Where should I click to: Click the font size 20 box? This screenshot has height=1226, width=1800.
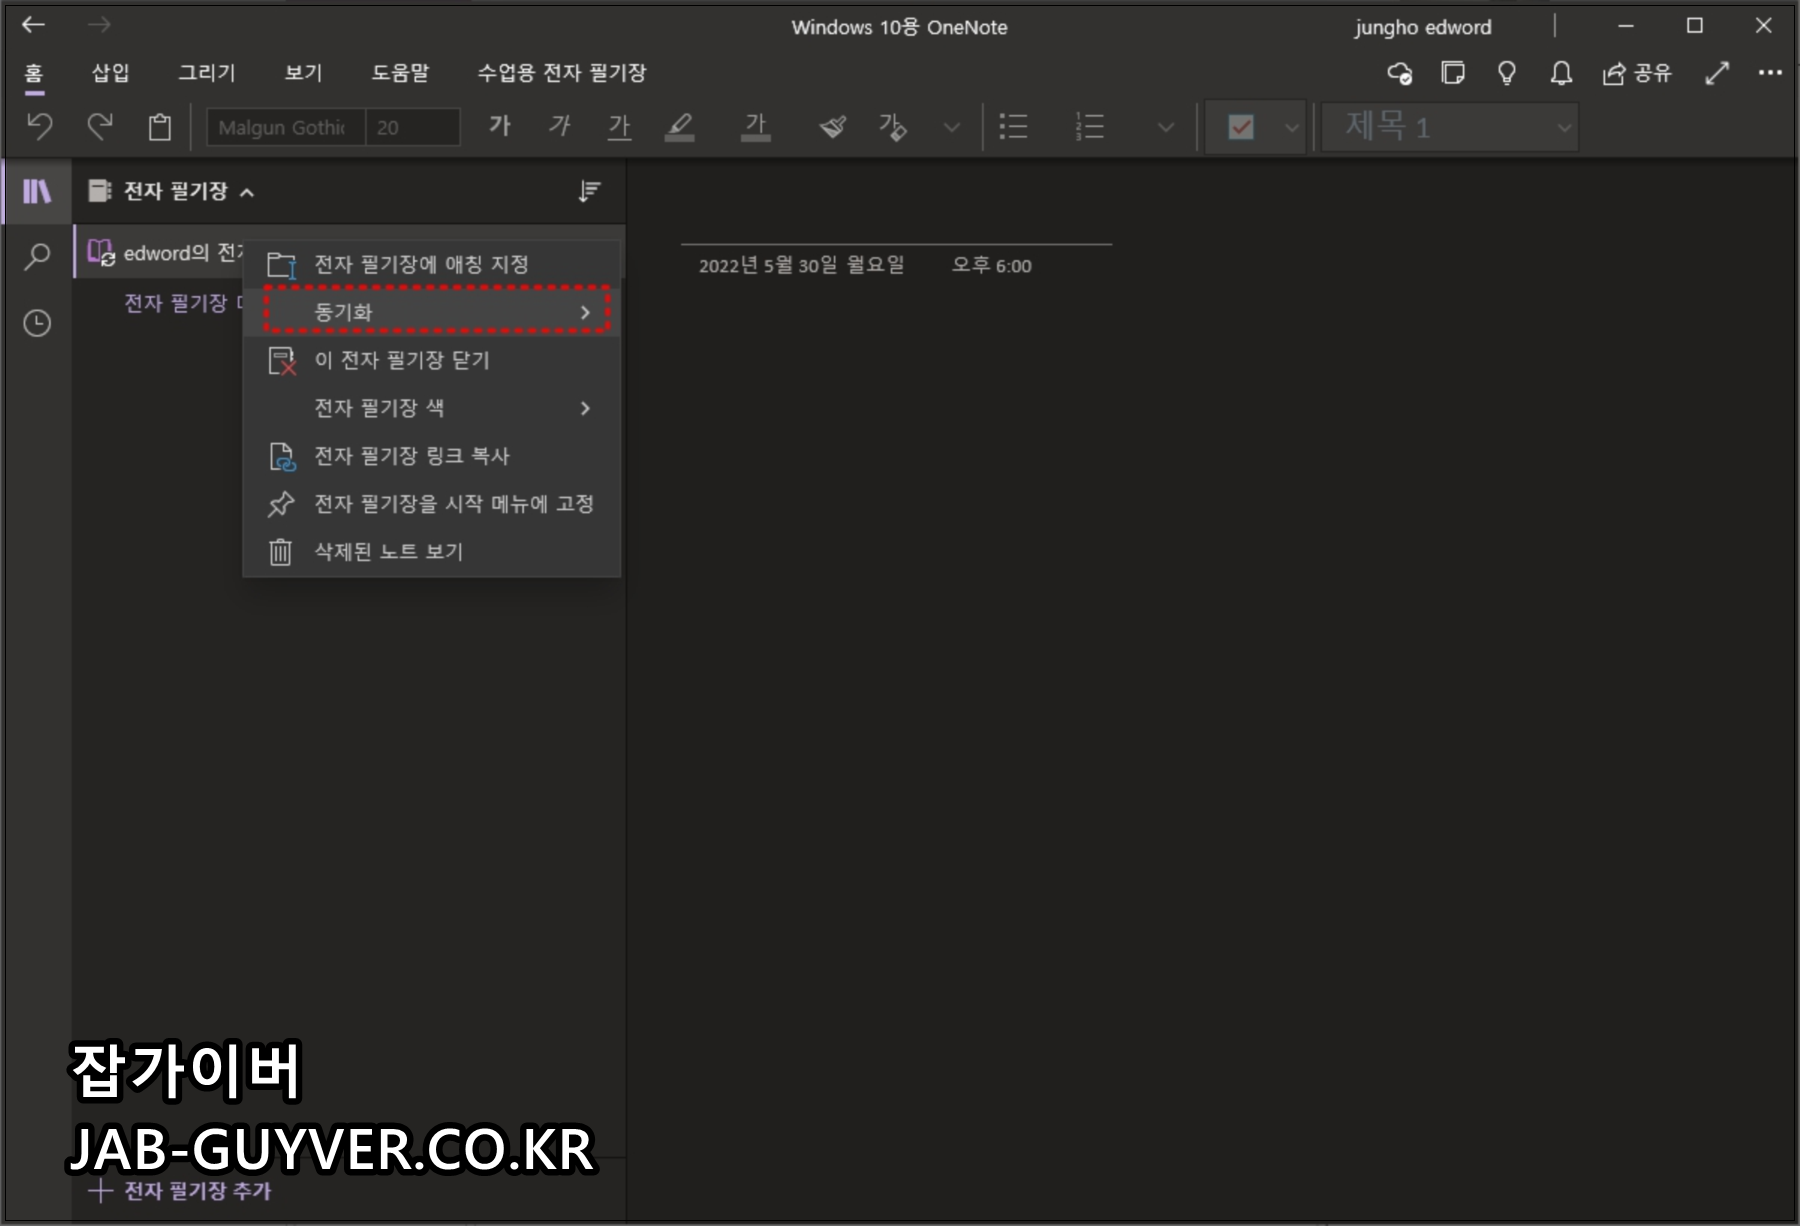pos(412,127)
